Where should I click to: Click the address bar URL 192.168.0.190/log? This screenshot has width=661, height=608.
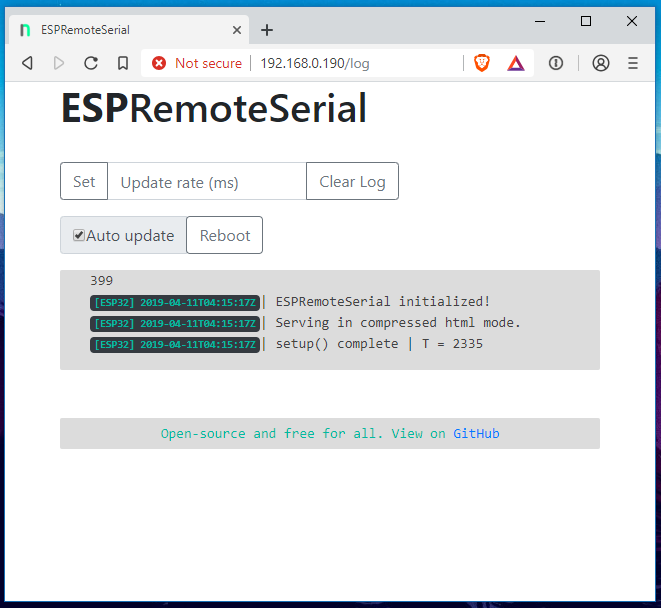pos(314,63)
